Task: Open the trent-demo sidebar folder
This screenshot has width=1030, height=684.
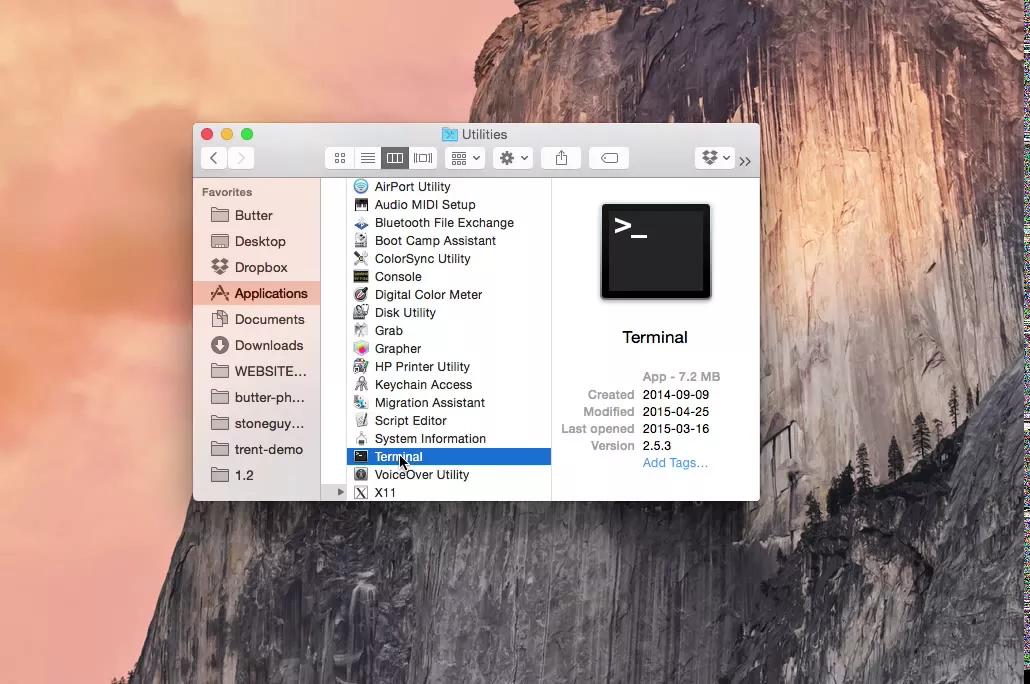Action: (257, 449)
